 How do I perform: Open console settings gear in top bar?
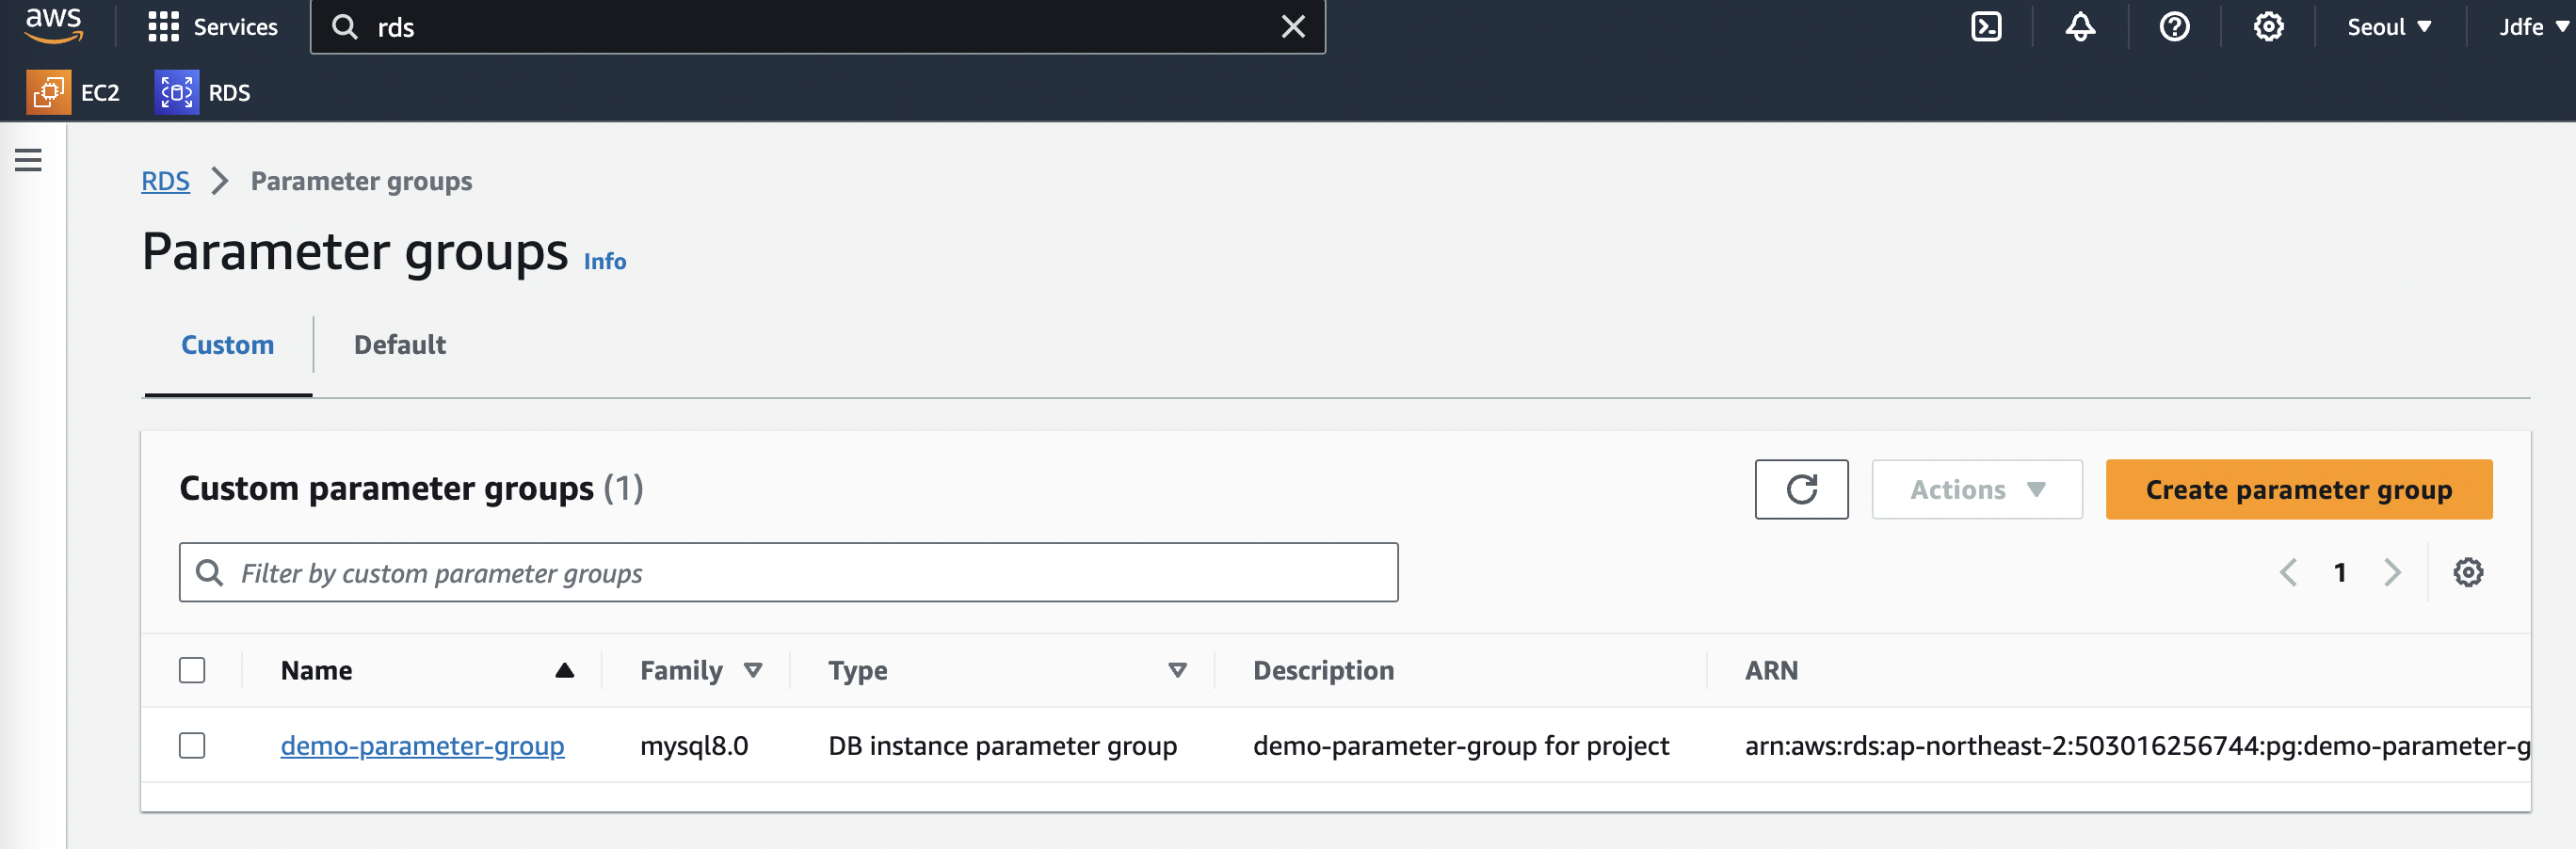pos(2267,27)
